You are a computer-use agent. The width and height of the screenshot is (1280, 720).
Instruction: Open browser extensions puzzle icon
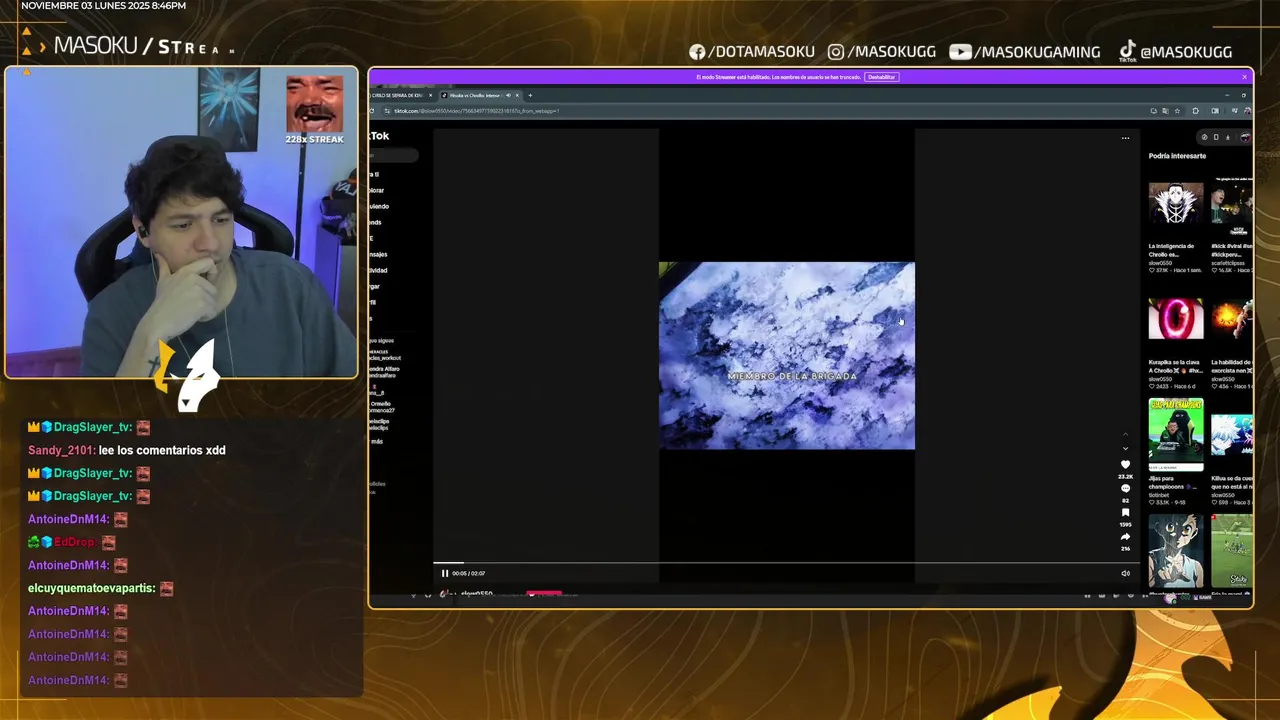point(1196,111)
